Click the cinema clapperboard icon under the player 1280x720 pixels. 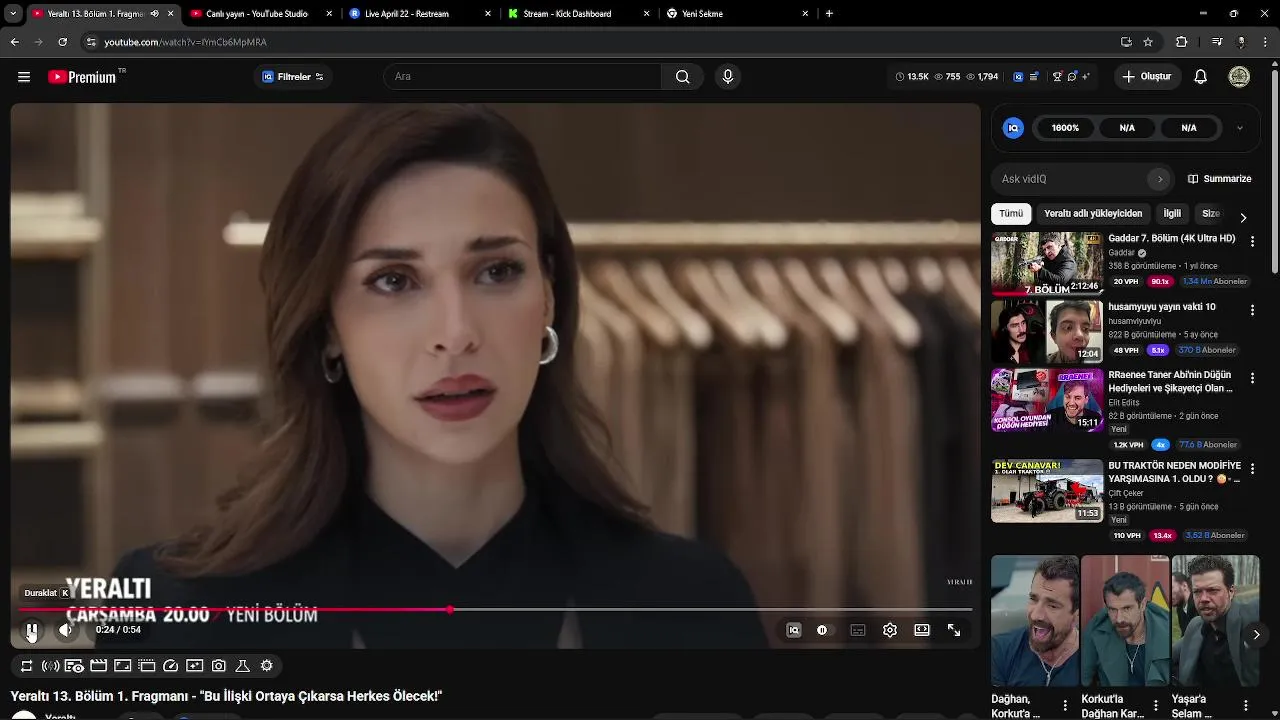point(99,666)
